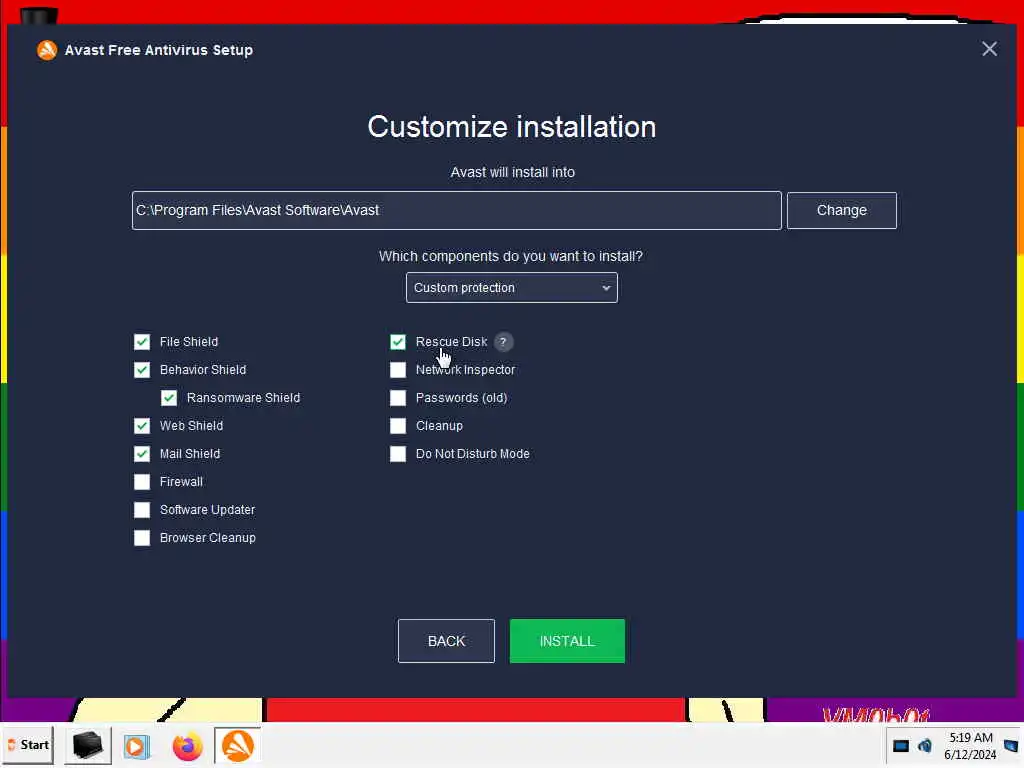The height and width of the screenshot is (768, 1024).
Task: Click the blue monitor tray icon
Action: click(901, 746)
